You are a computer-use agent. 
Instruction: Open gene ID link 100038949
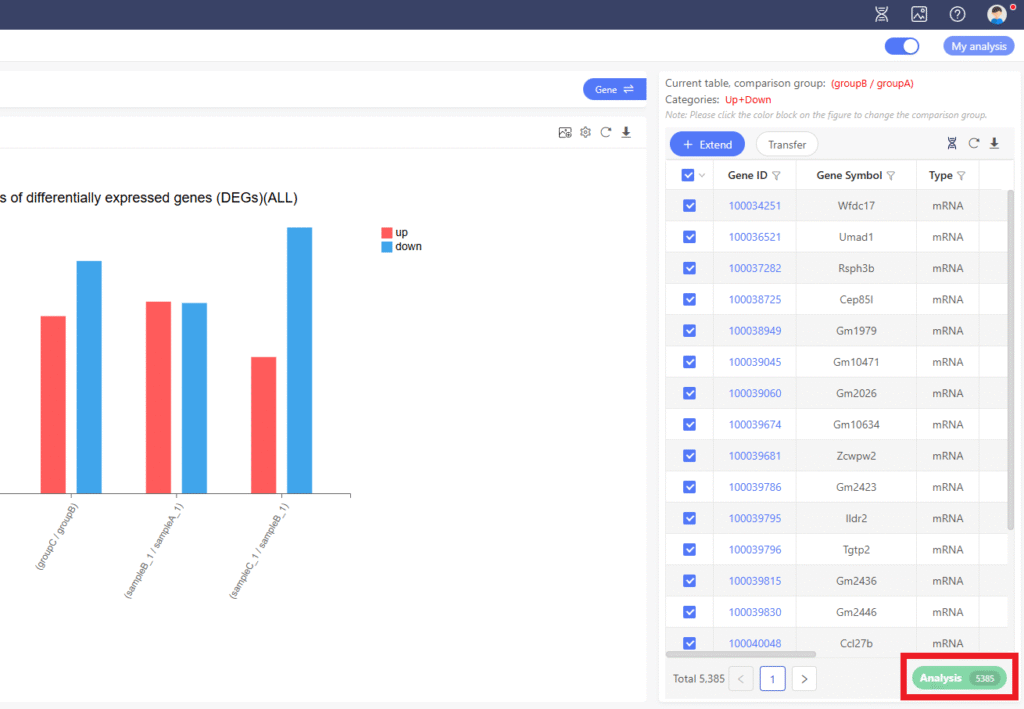(x=754, y=330)
